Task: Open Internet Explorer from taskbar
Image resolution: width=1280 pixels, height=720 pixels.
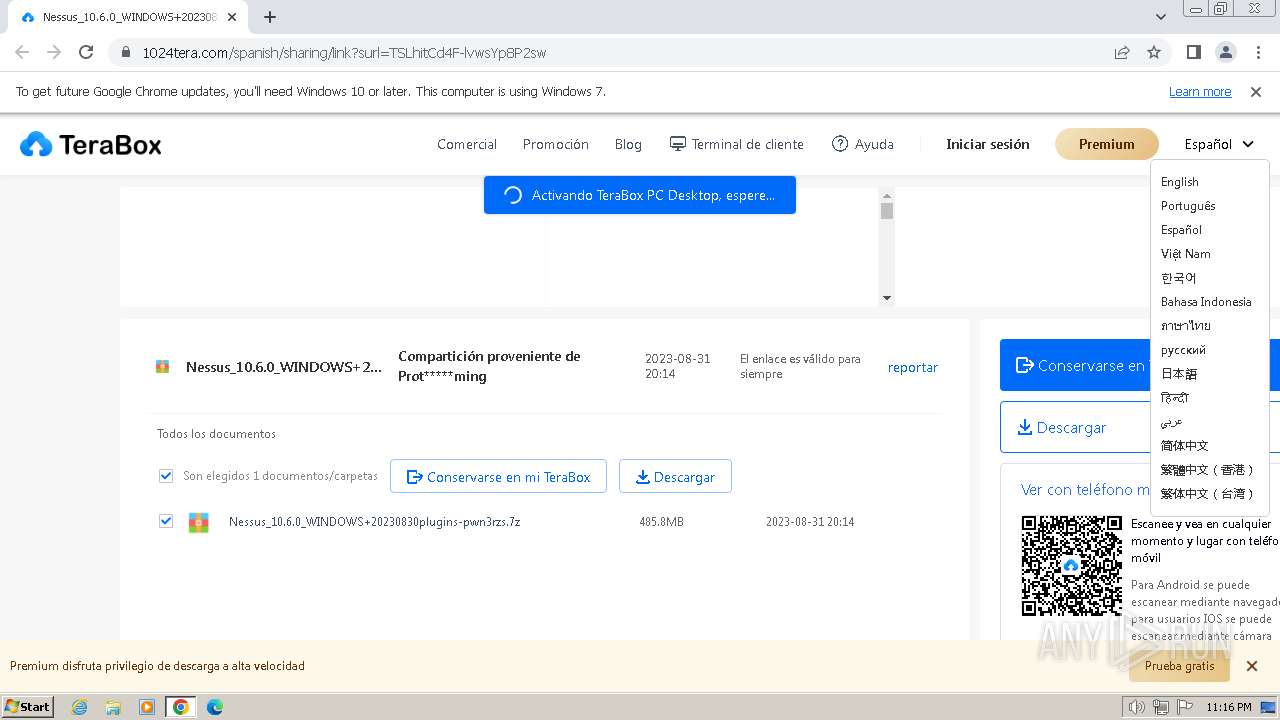Action: (x=79, y=707)
